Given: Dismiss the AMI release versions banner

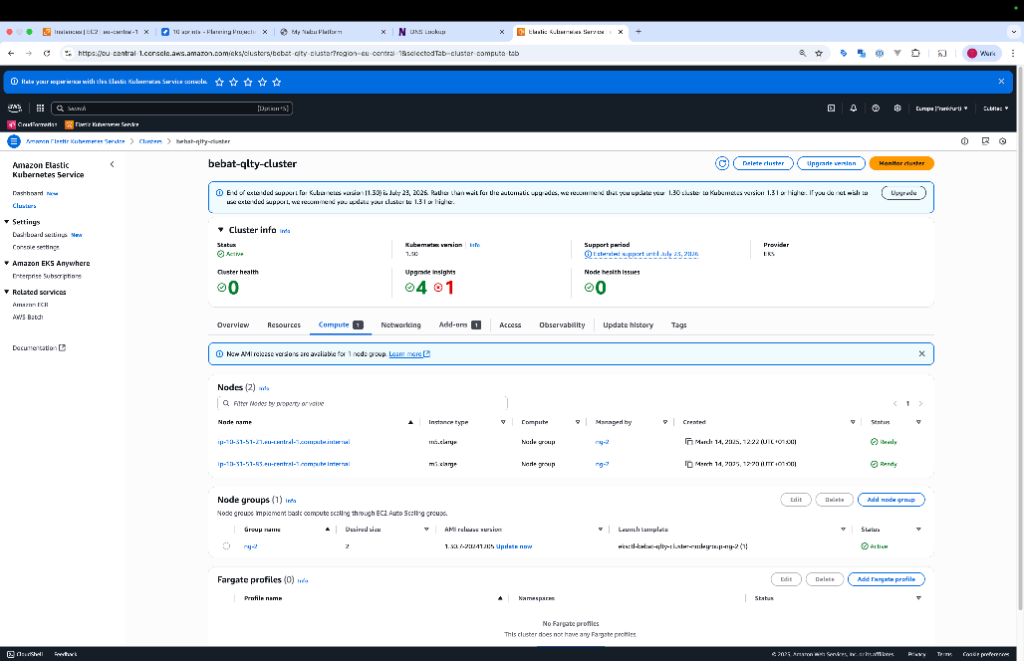Looking at the screenshot, I should tap(921, 354).
